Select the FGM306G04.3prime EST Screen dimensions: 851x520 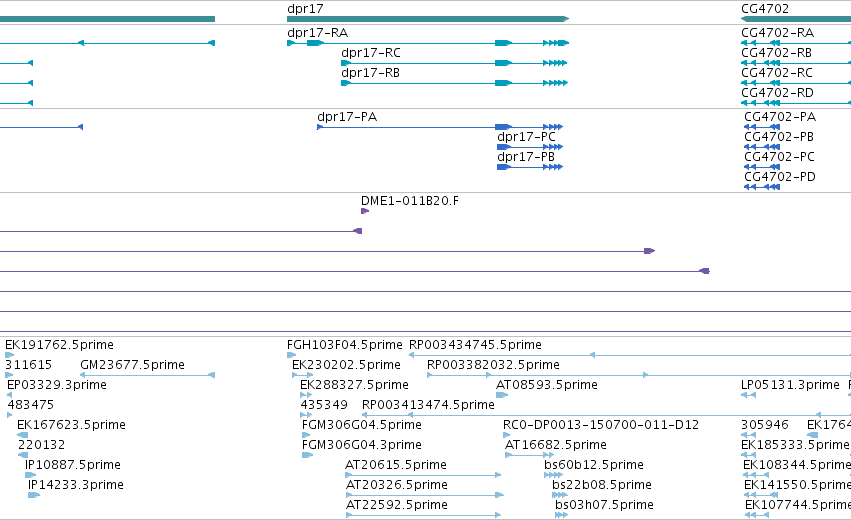(361, 445)
